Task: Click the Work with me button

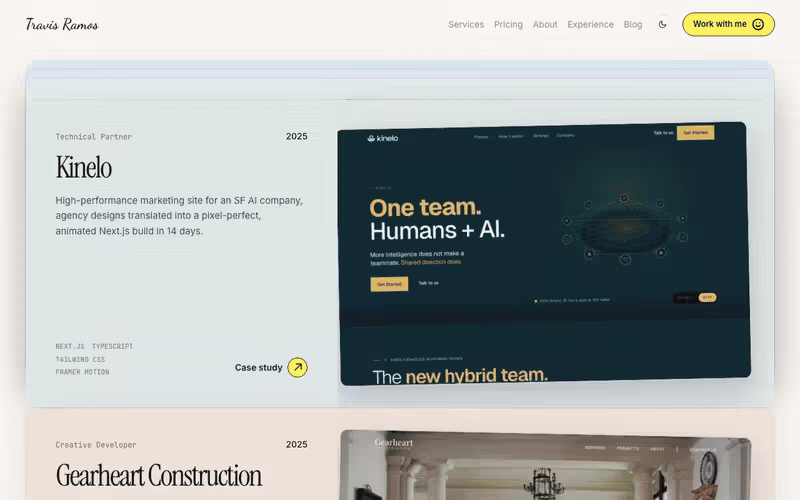Action: (728, 24)
